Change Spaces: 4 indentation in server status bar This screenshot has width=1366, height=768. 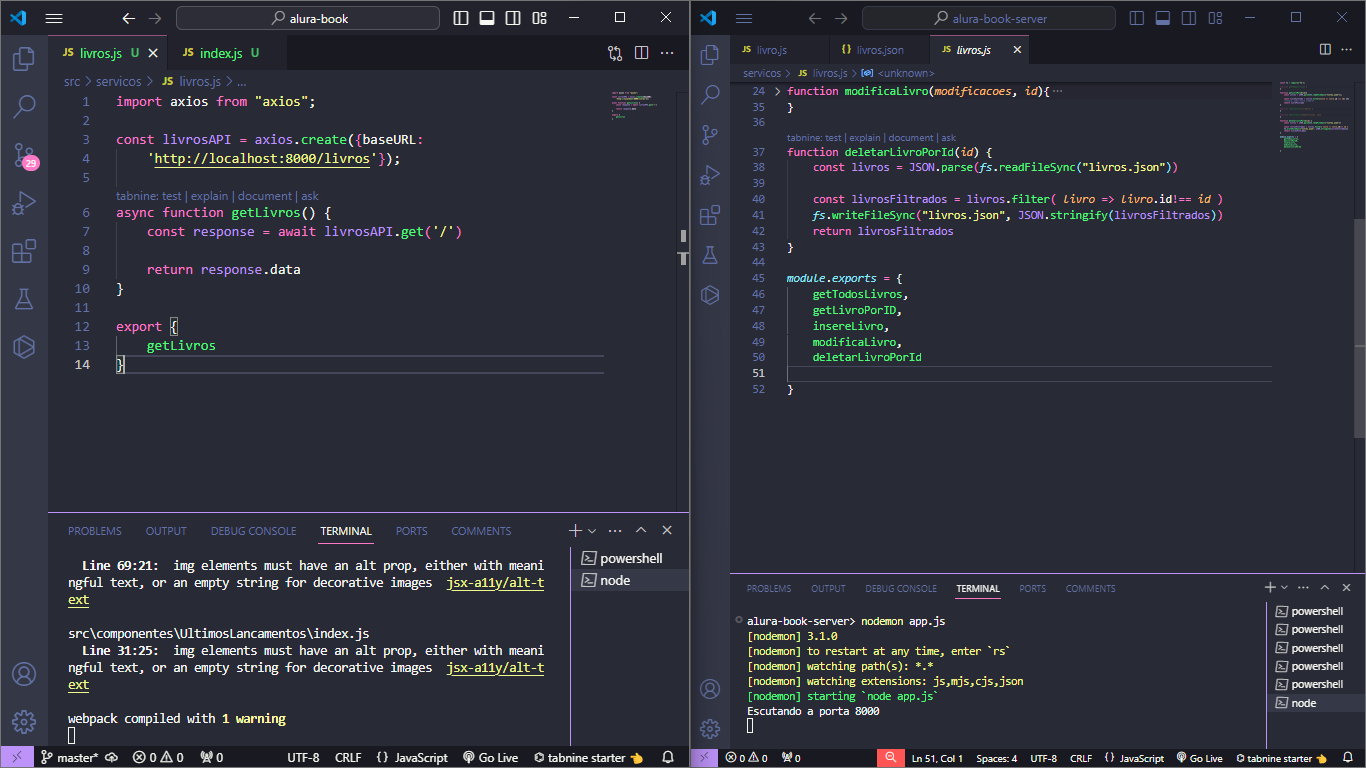pos(996,759)
